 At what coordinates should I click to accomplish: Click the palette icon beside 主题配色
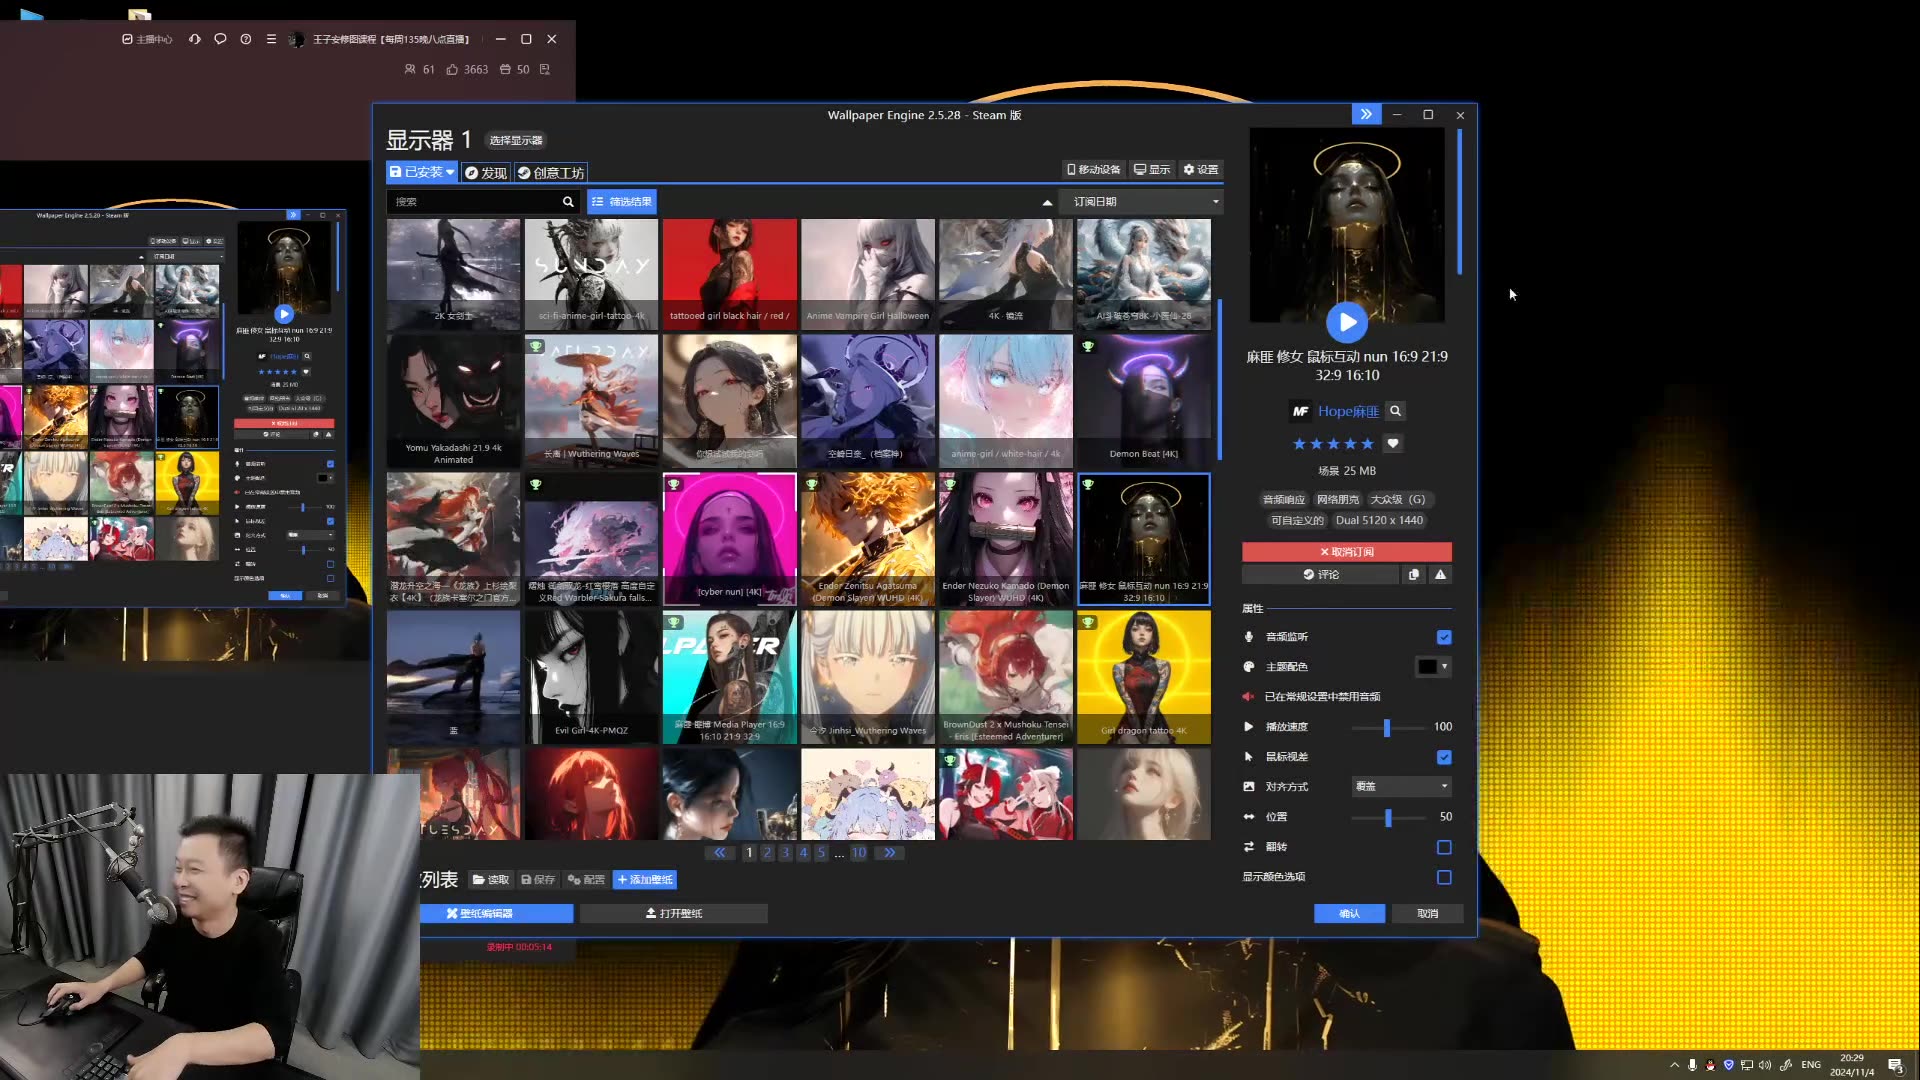[x=1248, y=667]
